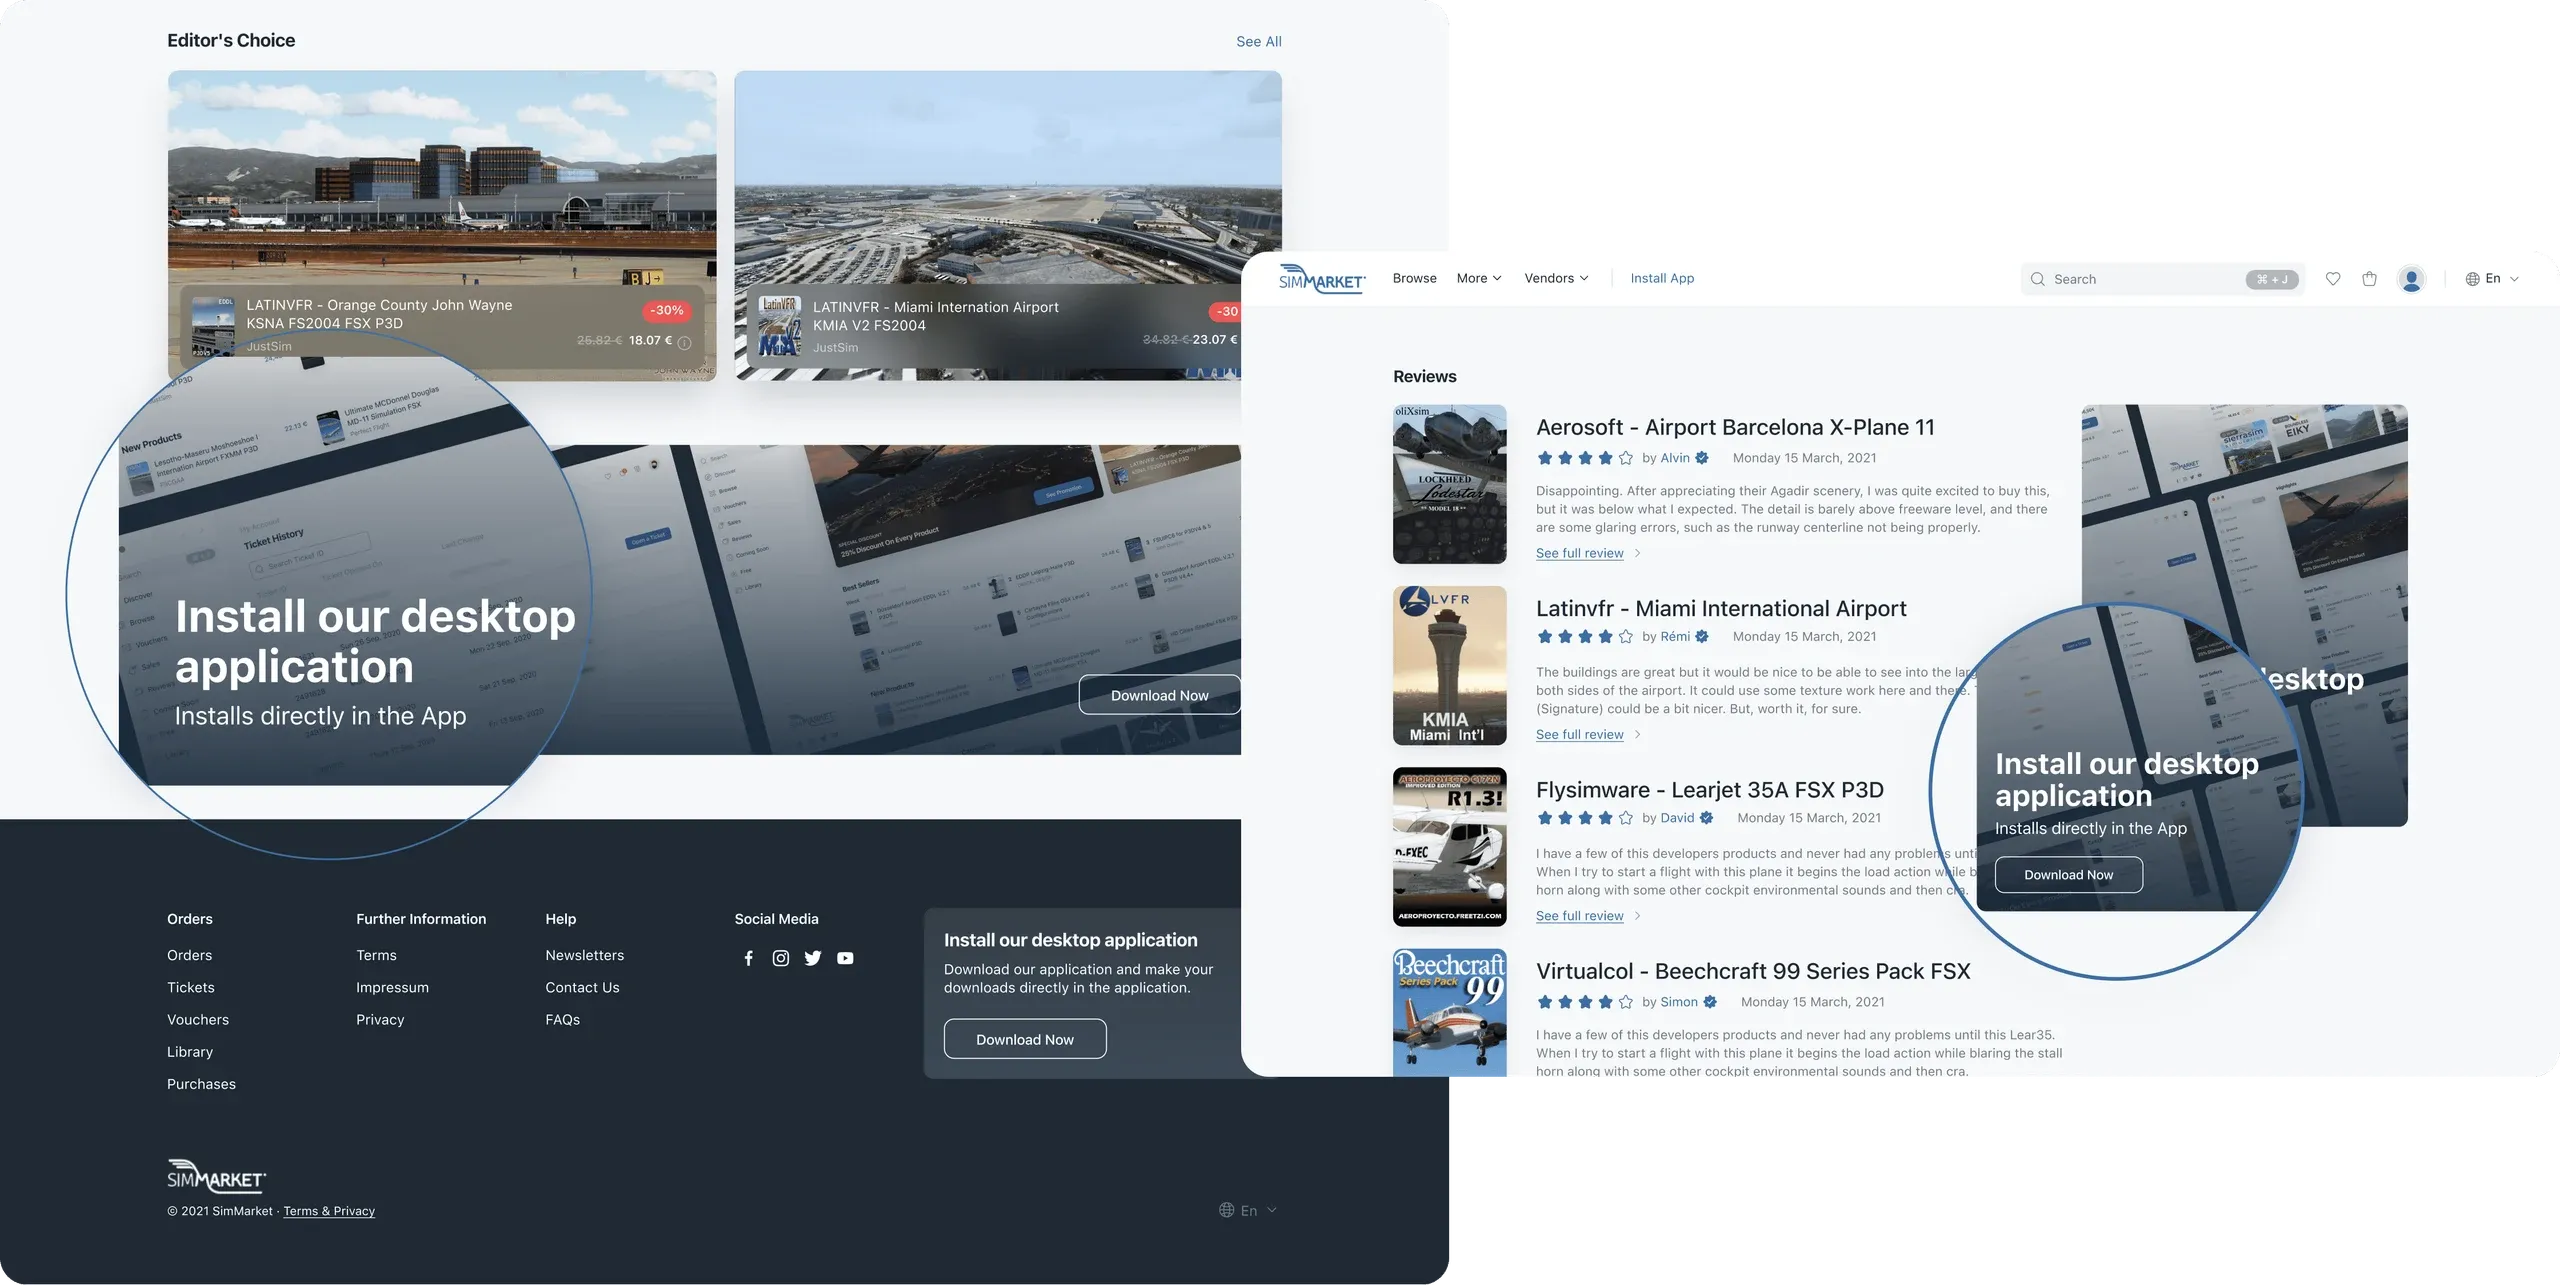The image size is (2560, 1285).
Task: Click Download Now on the wide banner
Action: (1159, 695)
